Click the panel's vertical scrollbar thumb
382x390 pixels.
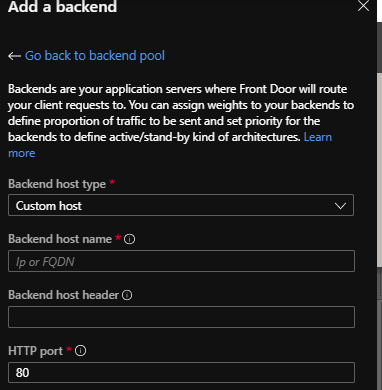coord(379,168)
